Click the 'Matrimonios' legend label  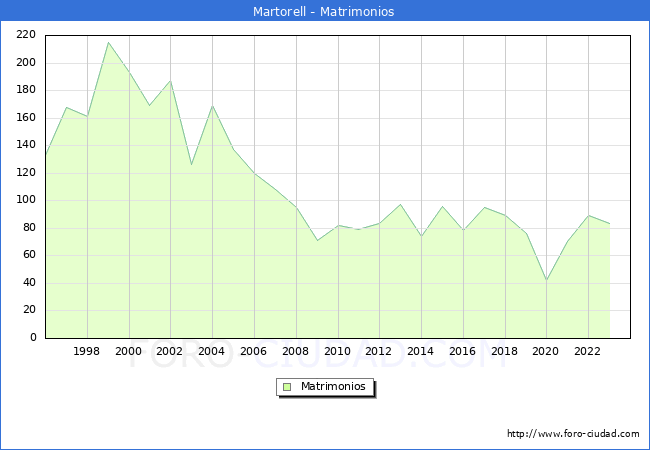(x=333, y=386)
